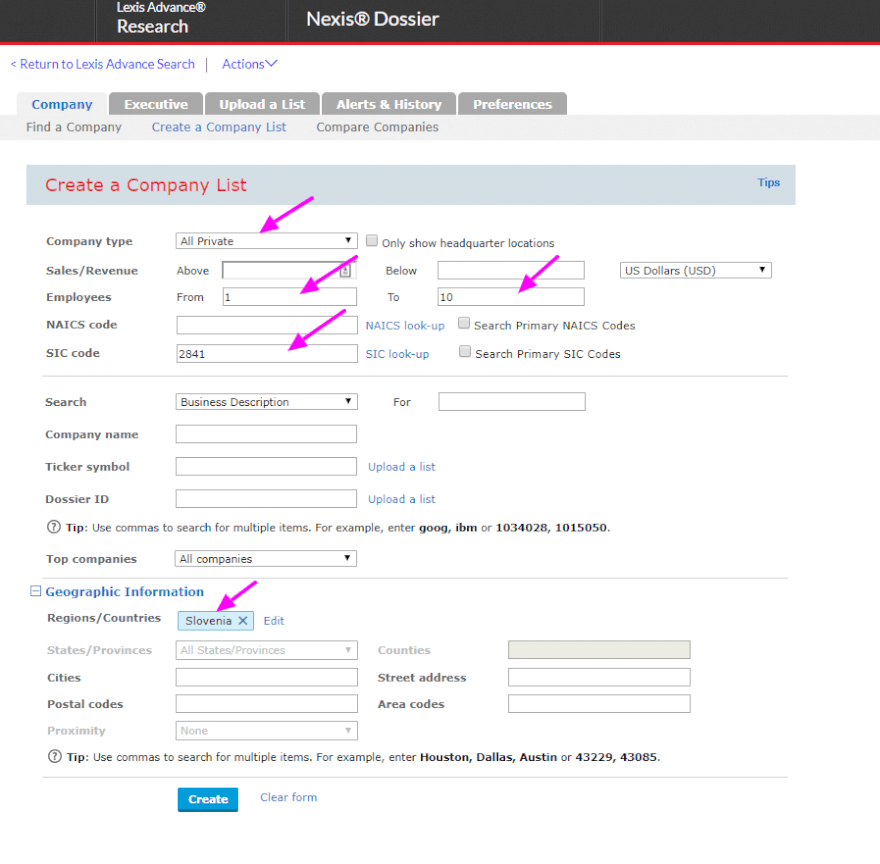Click the question mark tip icon near Dossier ID

(53, 527)
